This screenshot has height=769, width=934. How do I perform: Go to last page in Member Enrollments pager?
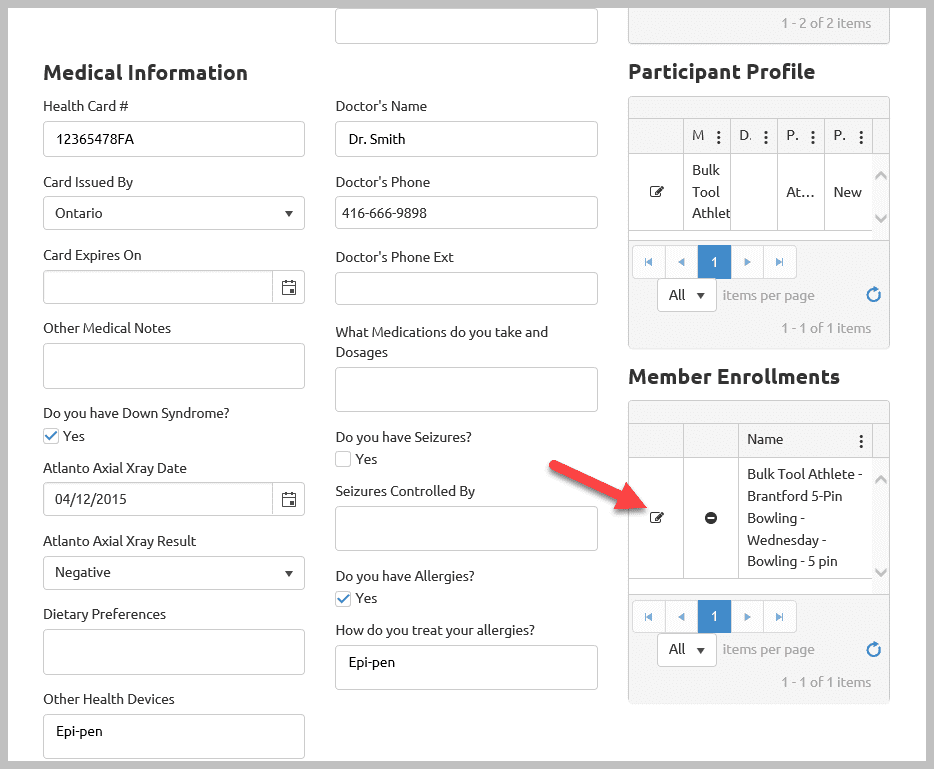pyautogui.click(x=780, y=617)
